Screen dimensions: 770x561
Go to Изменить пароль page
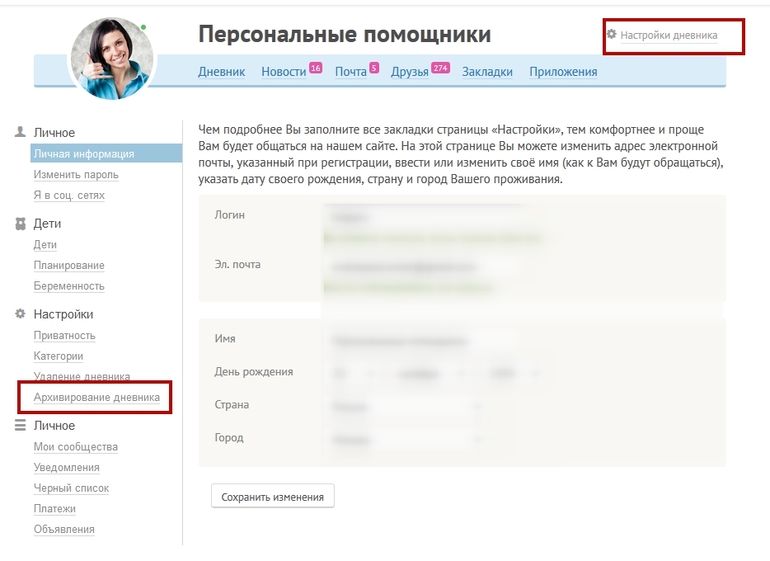click(x=76, y=175)
